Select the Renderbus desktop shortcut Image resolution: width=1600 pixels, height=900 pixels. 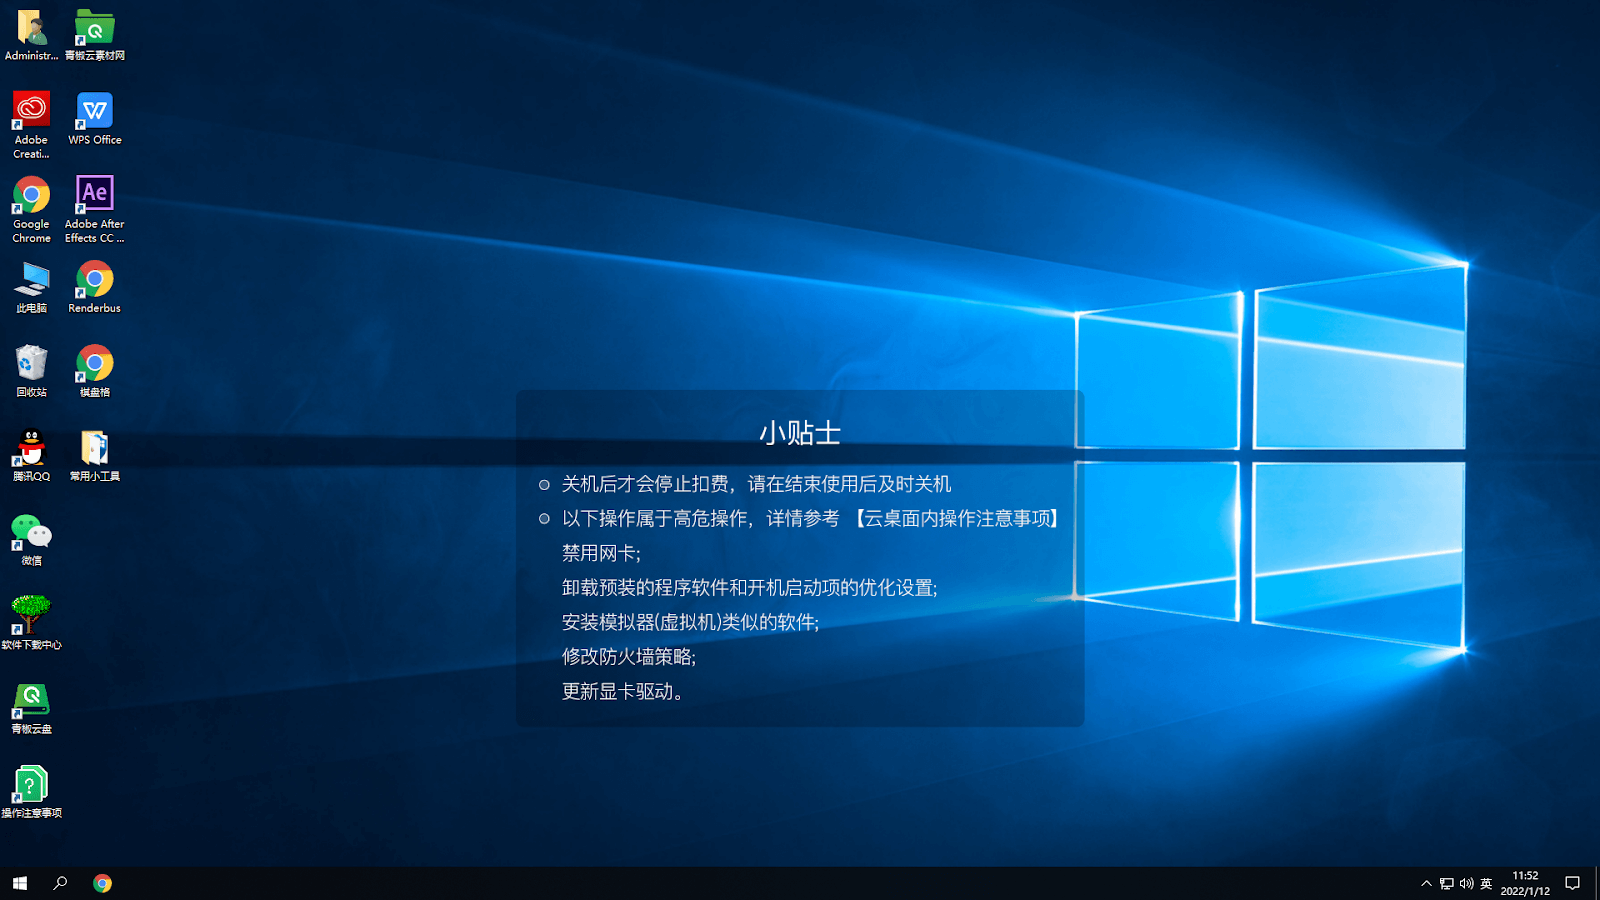click(x=95, y=288)
